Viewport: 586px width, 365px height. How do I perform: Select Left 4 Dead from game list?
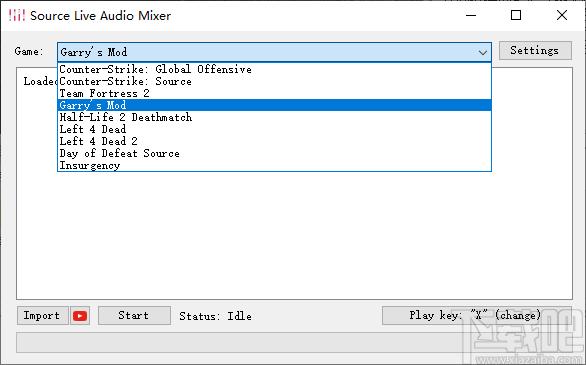click(x=274, y=129)
